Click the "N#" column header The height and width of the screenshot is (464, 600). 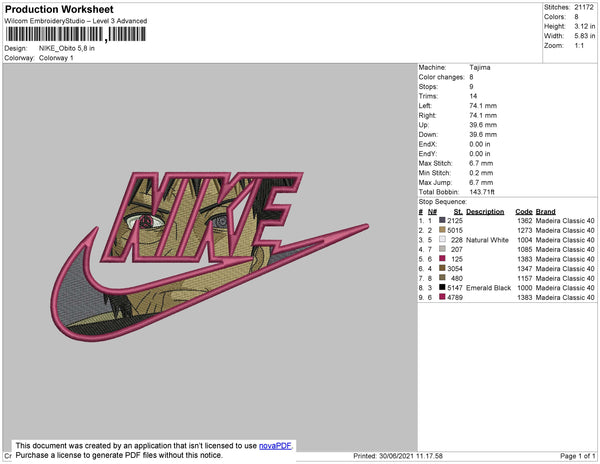pos(432,212)
